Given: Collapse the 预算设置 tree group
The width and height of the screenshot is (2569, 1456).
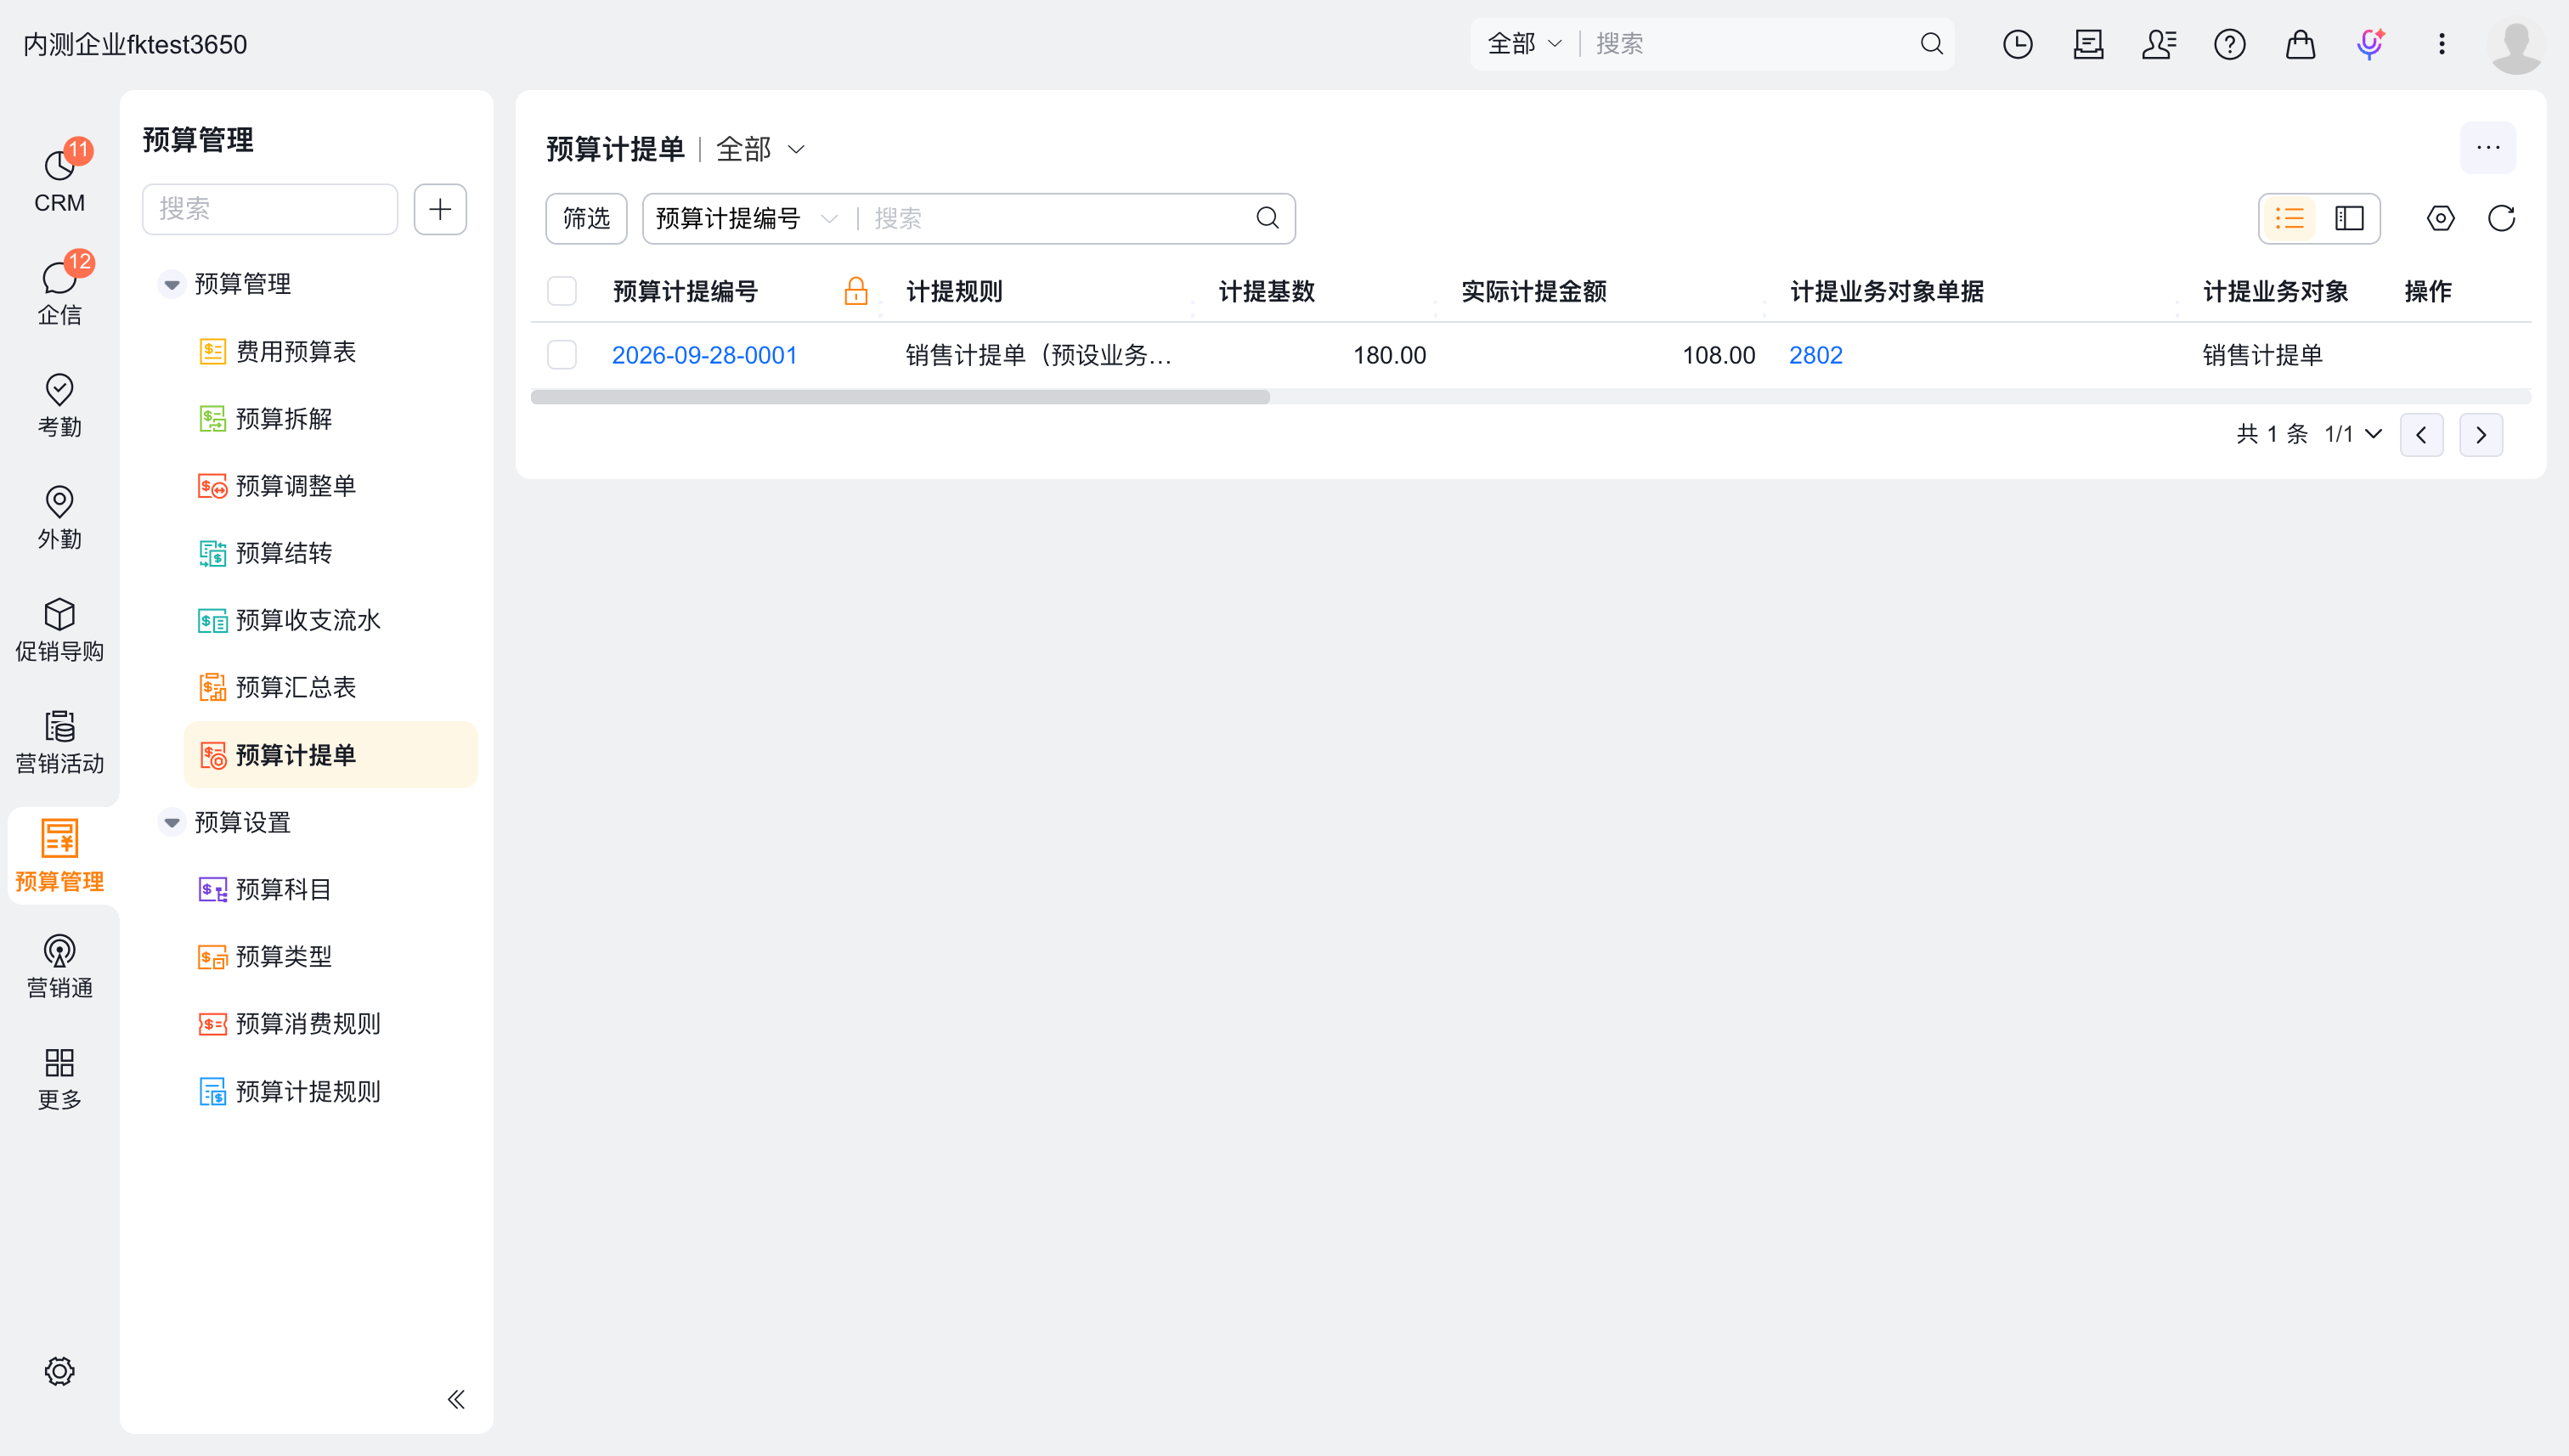Looking at the screenshot, I should click(172, 822).
